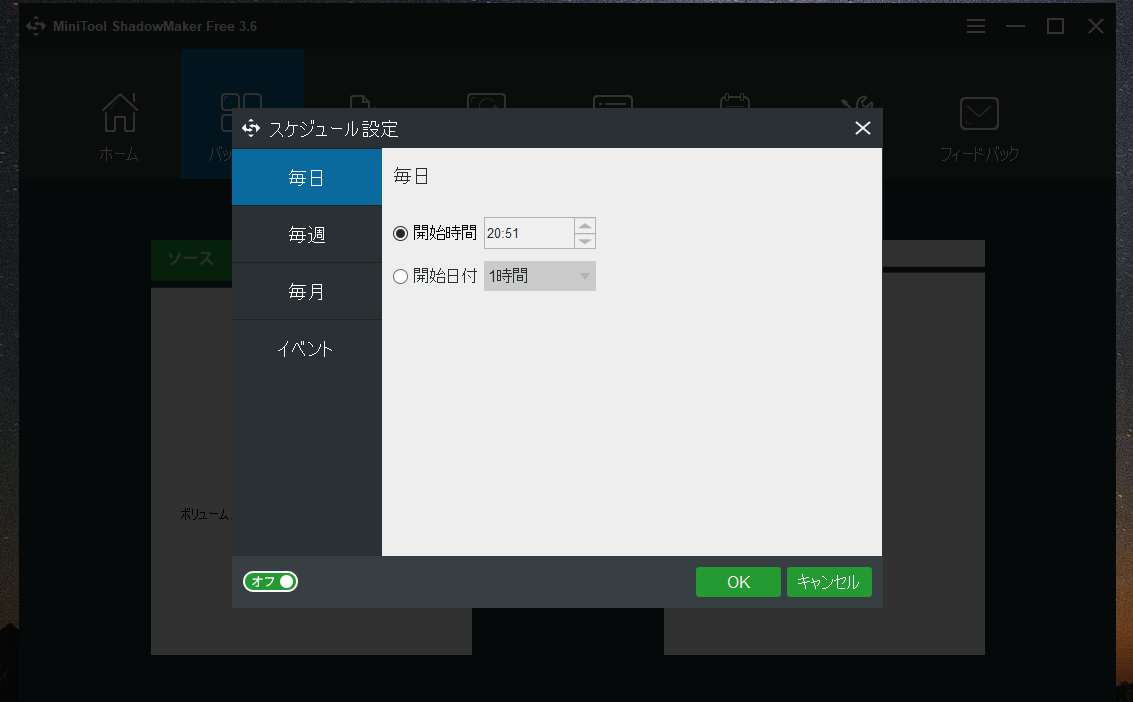Close the スケジュール設定 dialog
This screenshot has width=1133, height=702.
pos(863,129)
